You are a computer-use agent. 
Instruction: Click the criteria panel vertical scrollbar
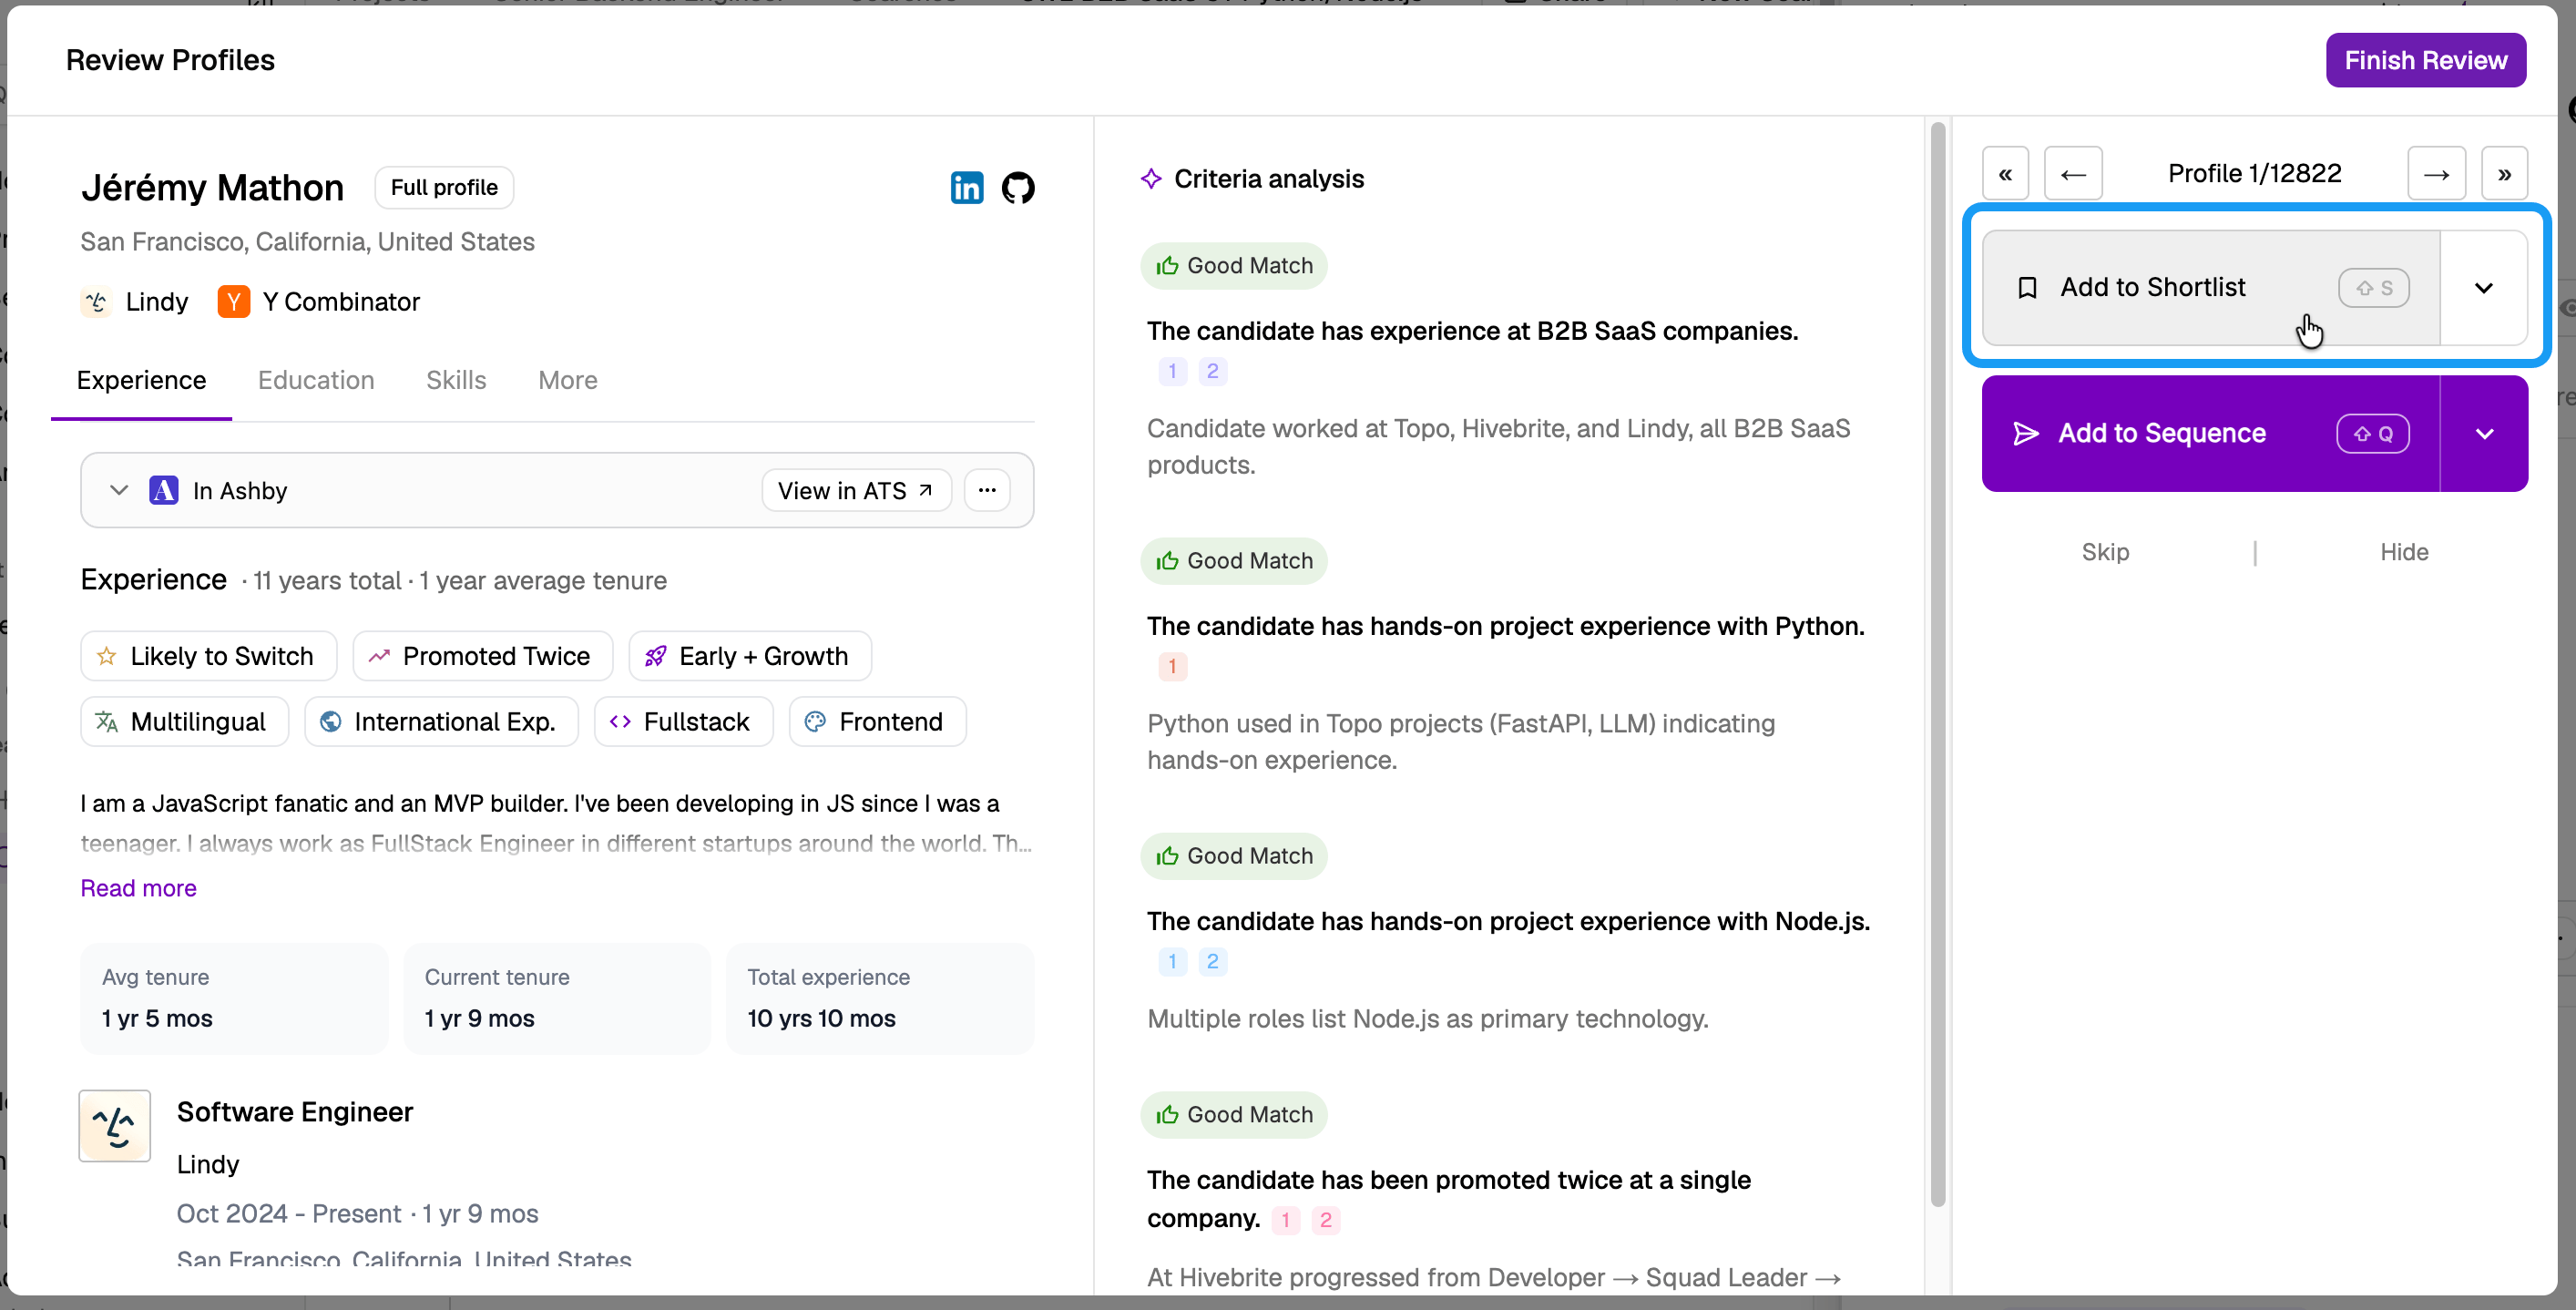(x=1937, y=664)
